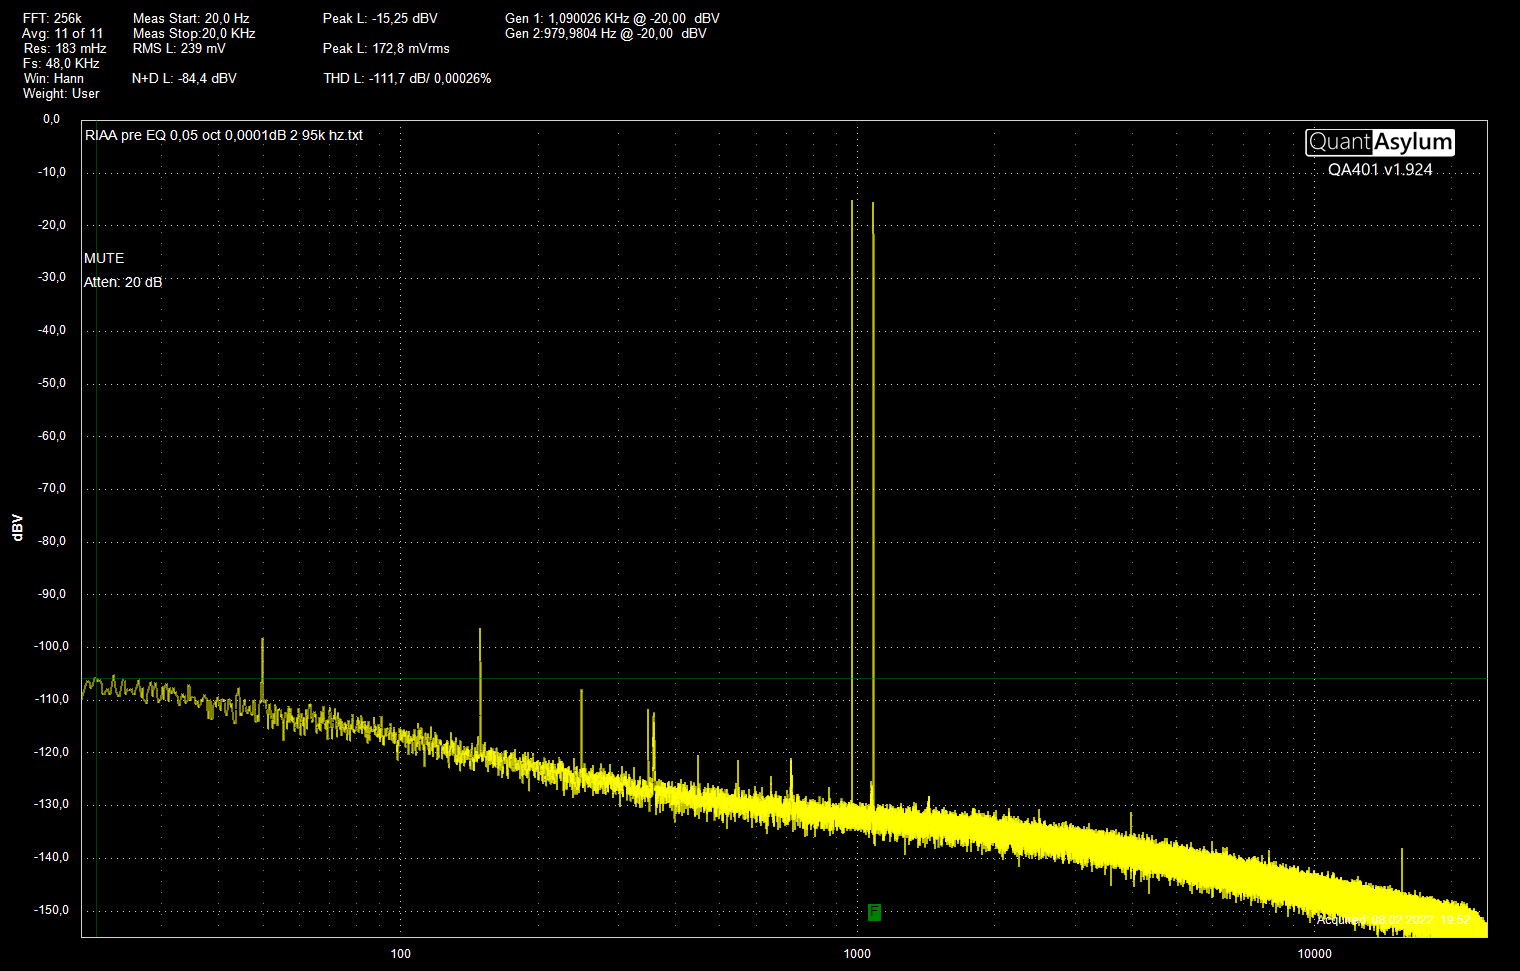
Task: Click the Meas Start: 20,0 Hz label
Action: pyautogui.click(x=191, y=18)
